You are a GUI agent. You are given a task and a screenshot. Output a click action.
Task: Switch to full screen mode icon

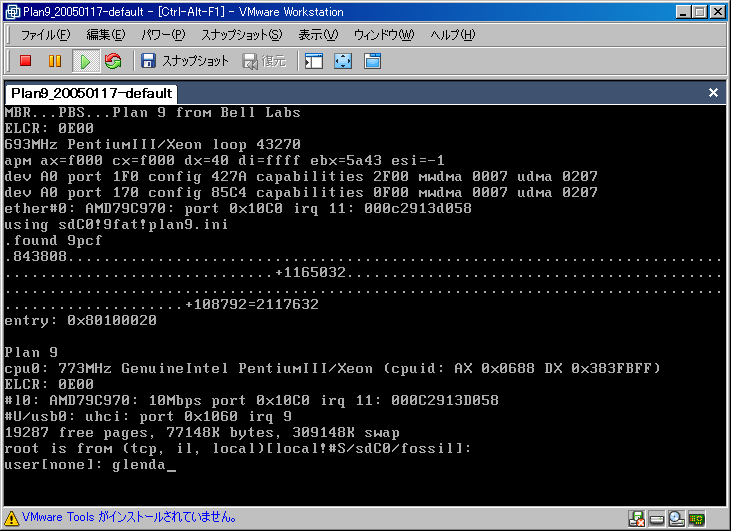[x=343, y=61]
